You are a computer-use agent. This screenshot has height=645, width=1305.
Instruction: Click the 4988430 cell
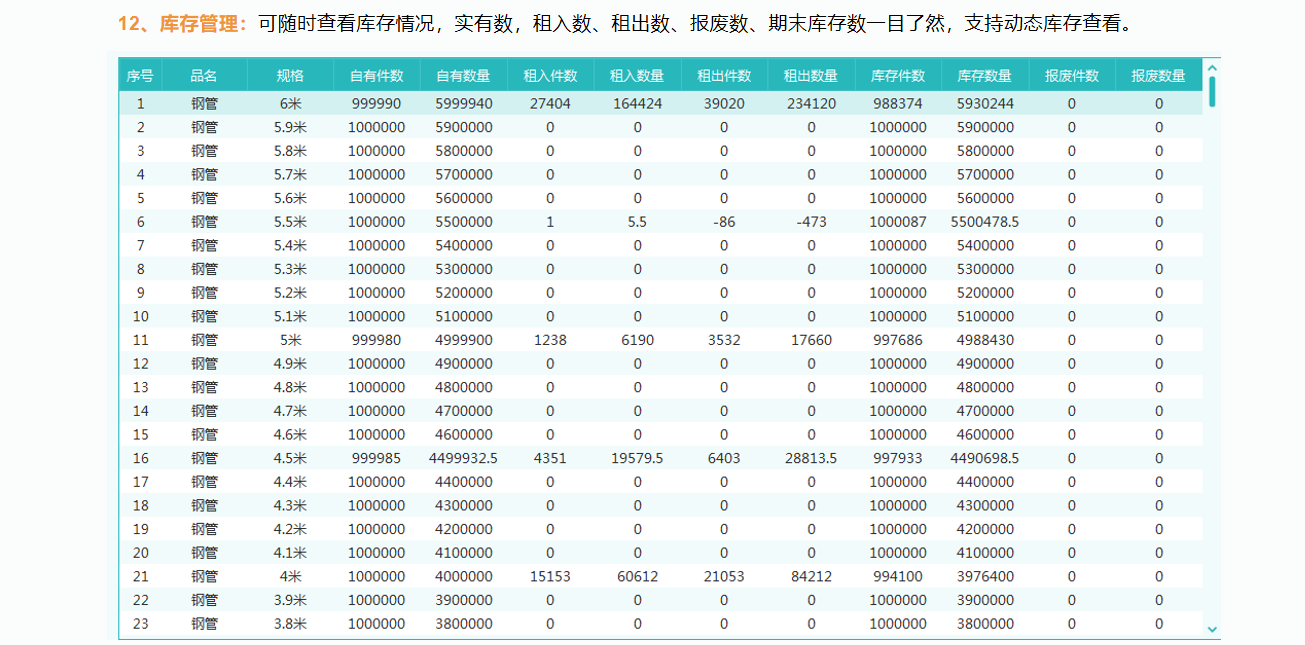pos(985,340)
